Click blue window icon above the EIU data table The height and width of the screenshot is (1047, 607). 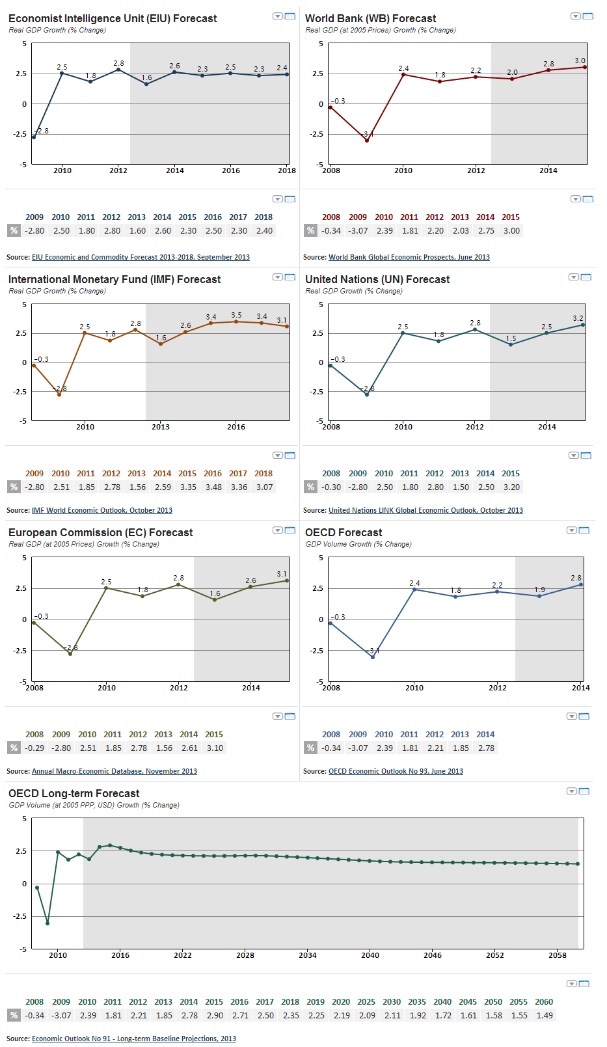point(290,199)
